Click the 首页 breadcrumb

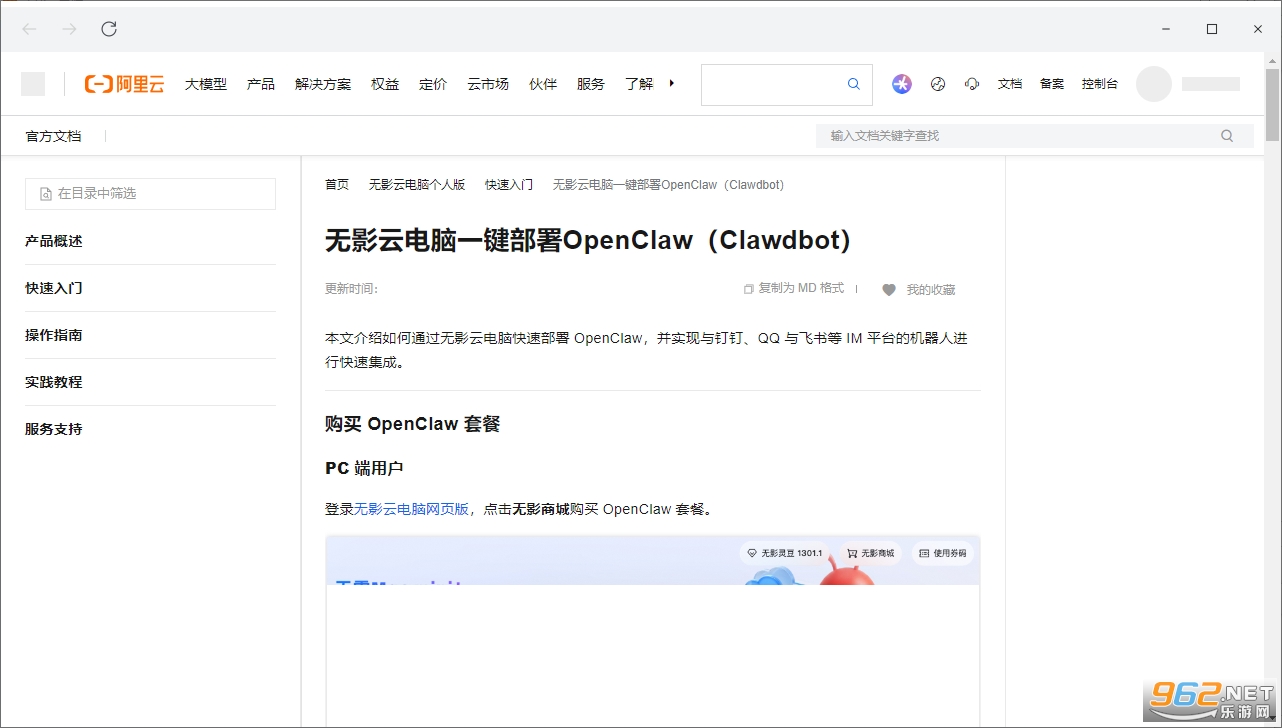click(337, 185)
